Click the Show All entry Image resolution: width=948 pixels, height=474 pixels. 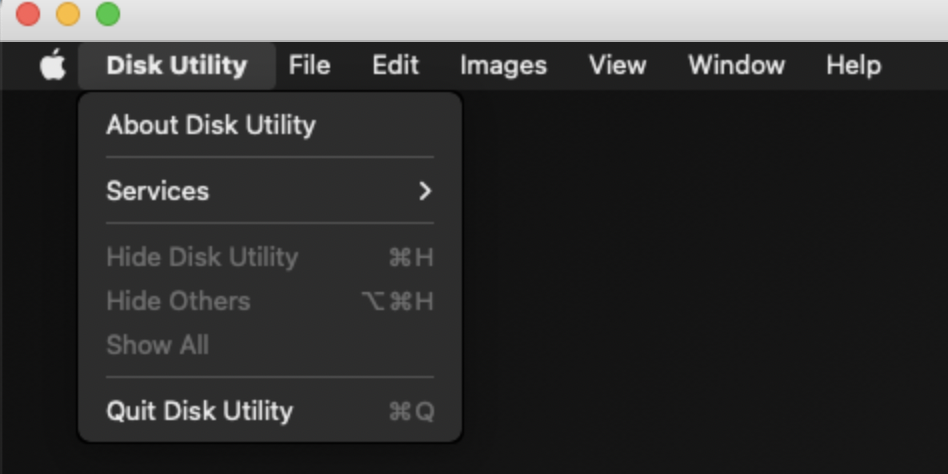[157, 345]
